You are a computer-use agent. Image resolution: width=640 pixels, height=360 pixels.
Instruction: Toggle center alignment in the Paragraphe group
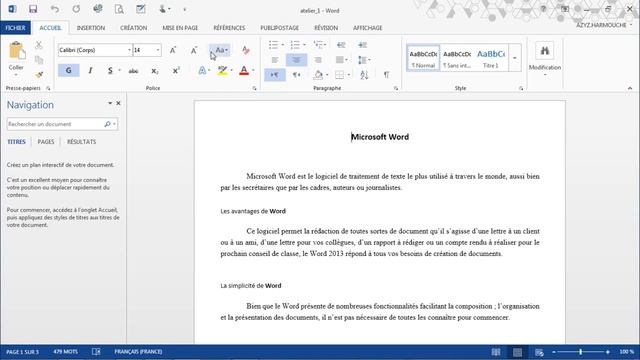tap(296, 60)
